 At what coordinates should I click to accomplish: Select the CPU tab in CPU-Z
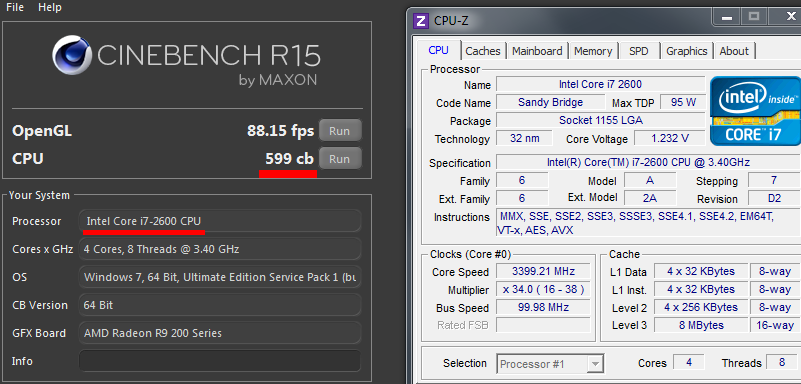438,51
